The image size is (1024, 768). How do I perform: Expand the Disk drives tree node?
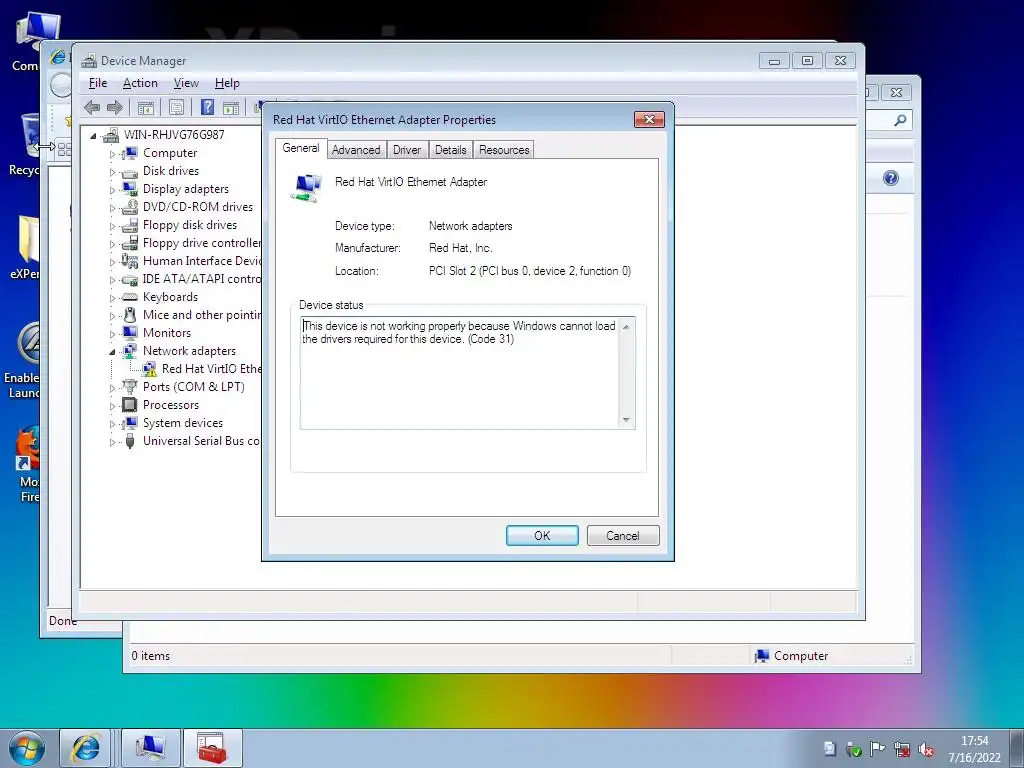pos(112,172)
